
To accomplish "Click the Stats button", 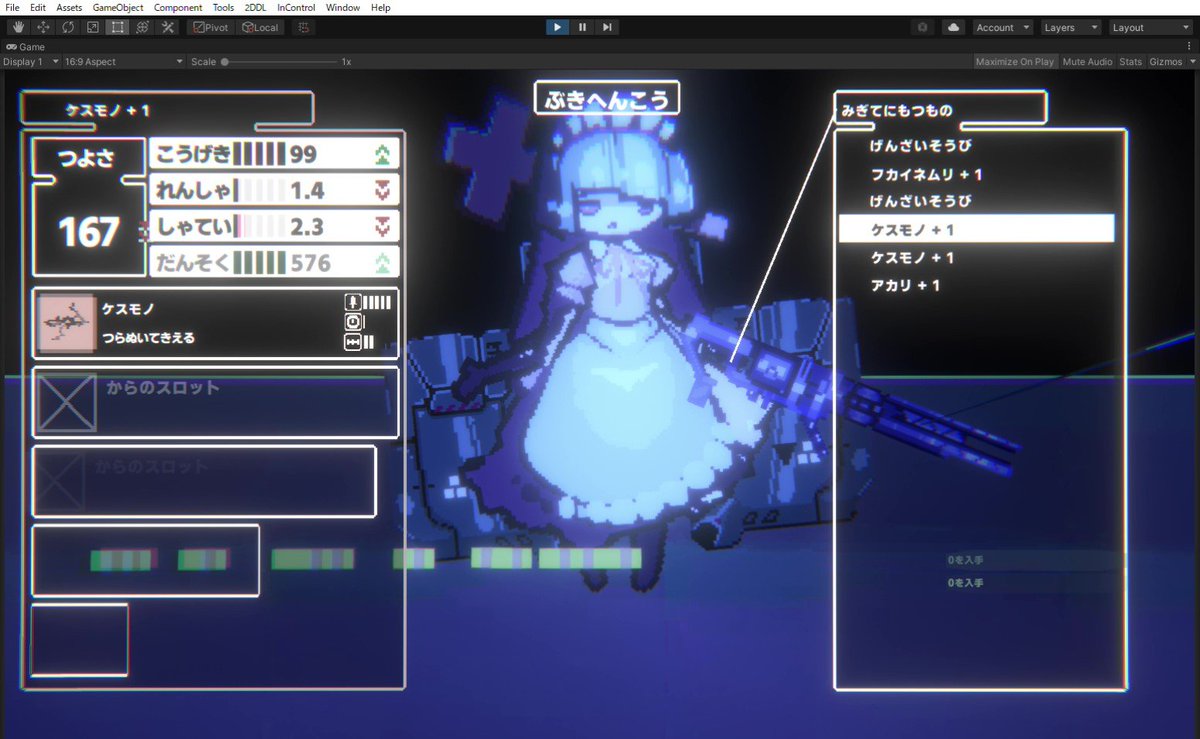I will 1130,62.
